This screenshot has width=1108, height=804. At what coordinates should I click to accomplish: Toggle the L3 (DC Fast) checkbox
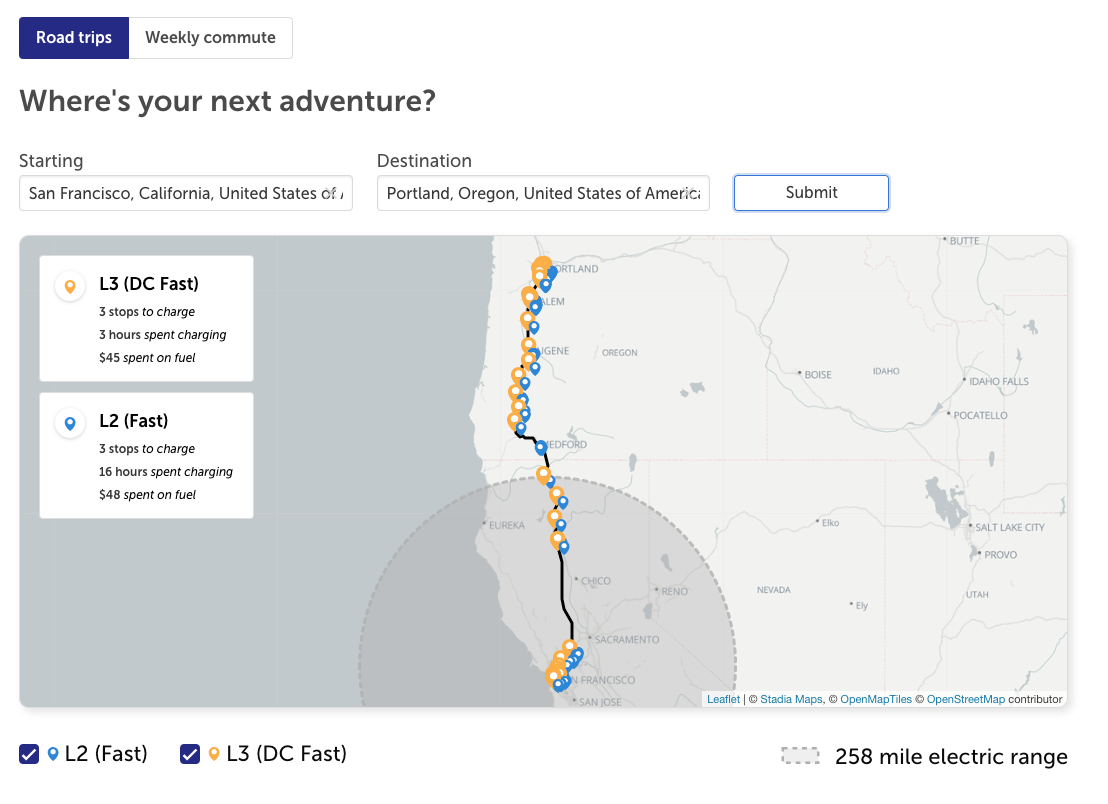click(190, 754)
